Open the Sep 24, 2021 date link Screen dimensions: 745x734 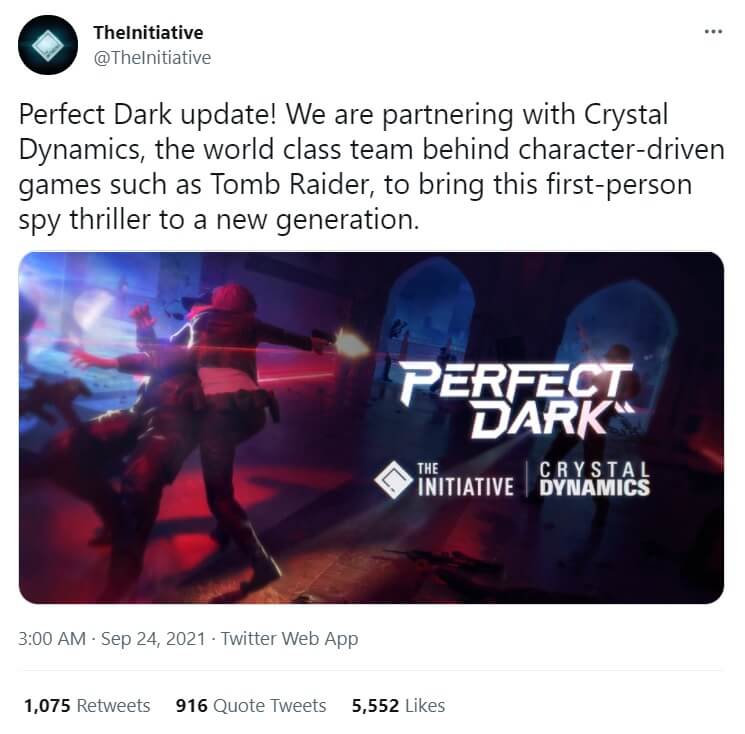coord(153,639)
